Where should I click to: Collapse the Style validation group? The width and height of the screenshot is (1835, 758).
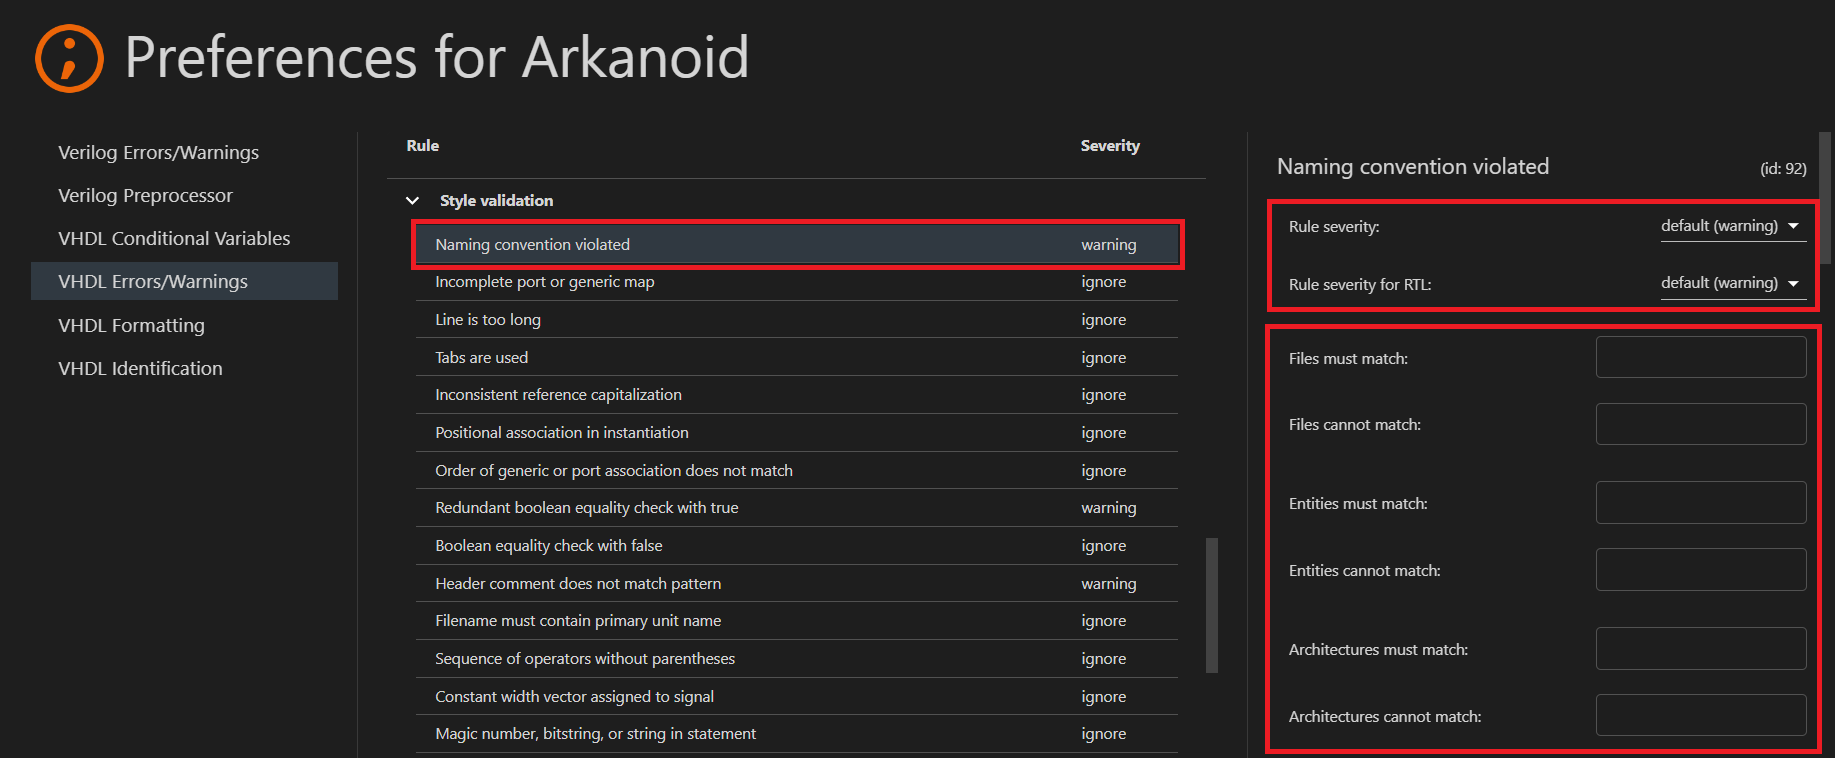click(412, 201)
